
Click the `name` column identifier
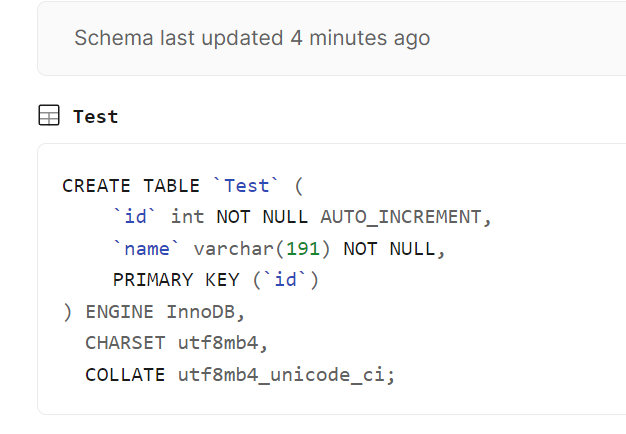point(147,249)
